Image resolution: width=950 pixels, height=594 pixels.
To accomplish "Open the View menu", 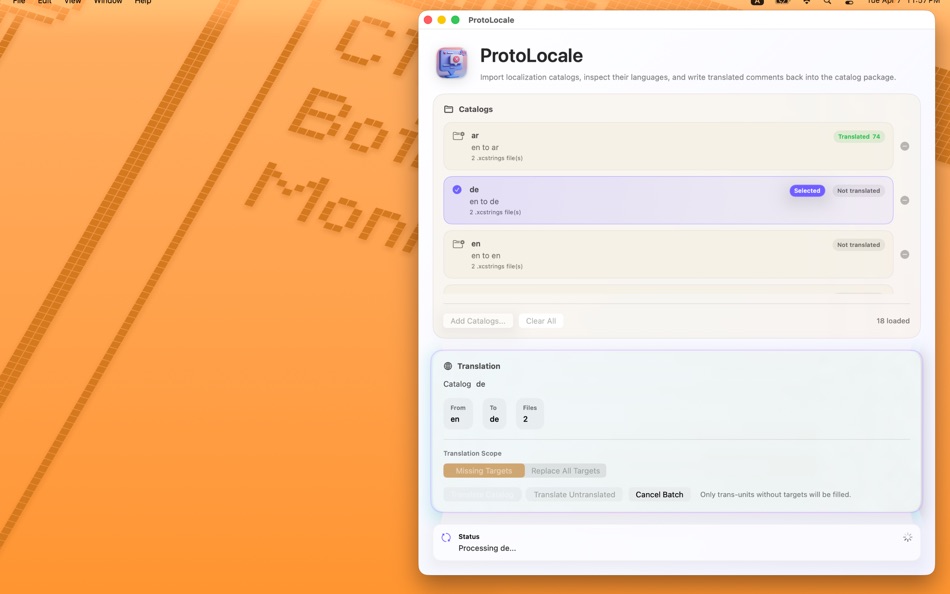I will 72,2.
